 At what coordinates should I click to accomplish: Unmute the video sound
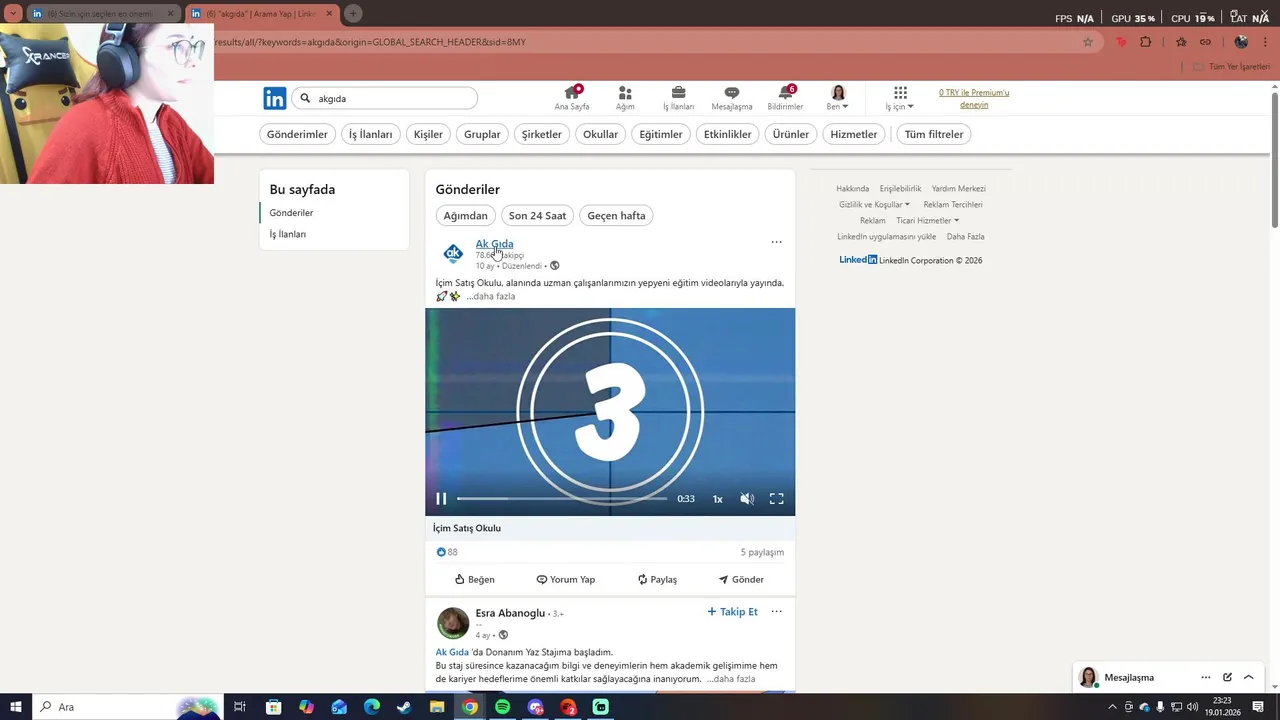coord(747,499)
